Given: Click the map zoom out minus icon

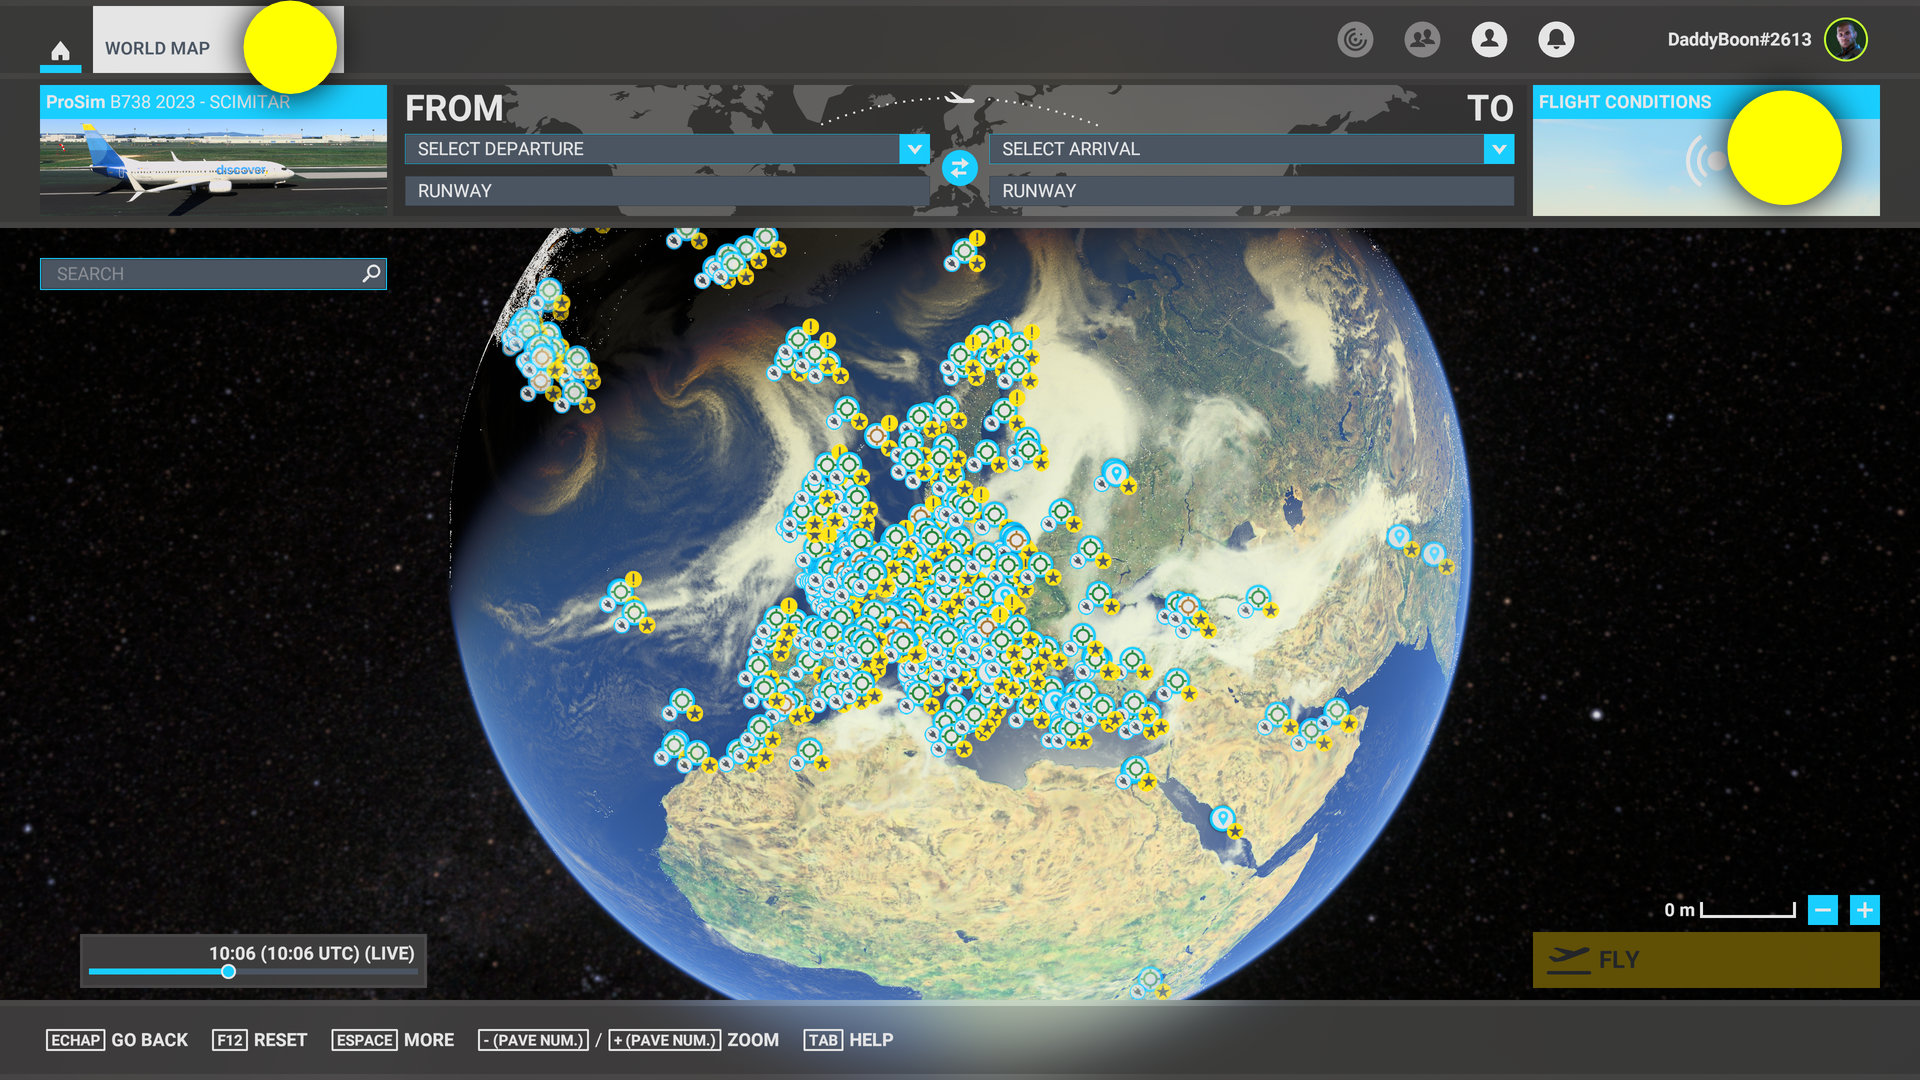Looking at the screenshot, I should click(1824, 911).
